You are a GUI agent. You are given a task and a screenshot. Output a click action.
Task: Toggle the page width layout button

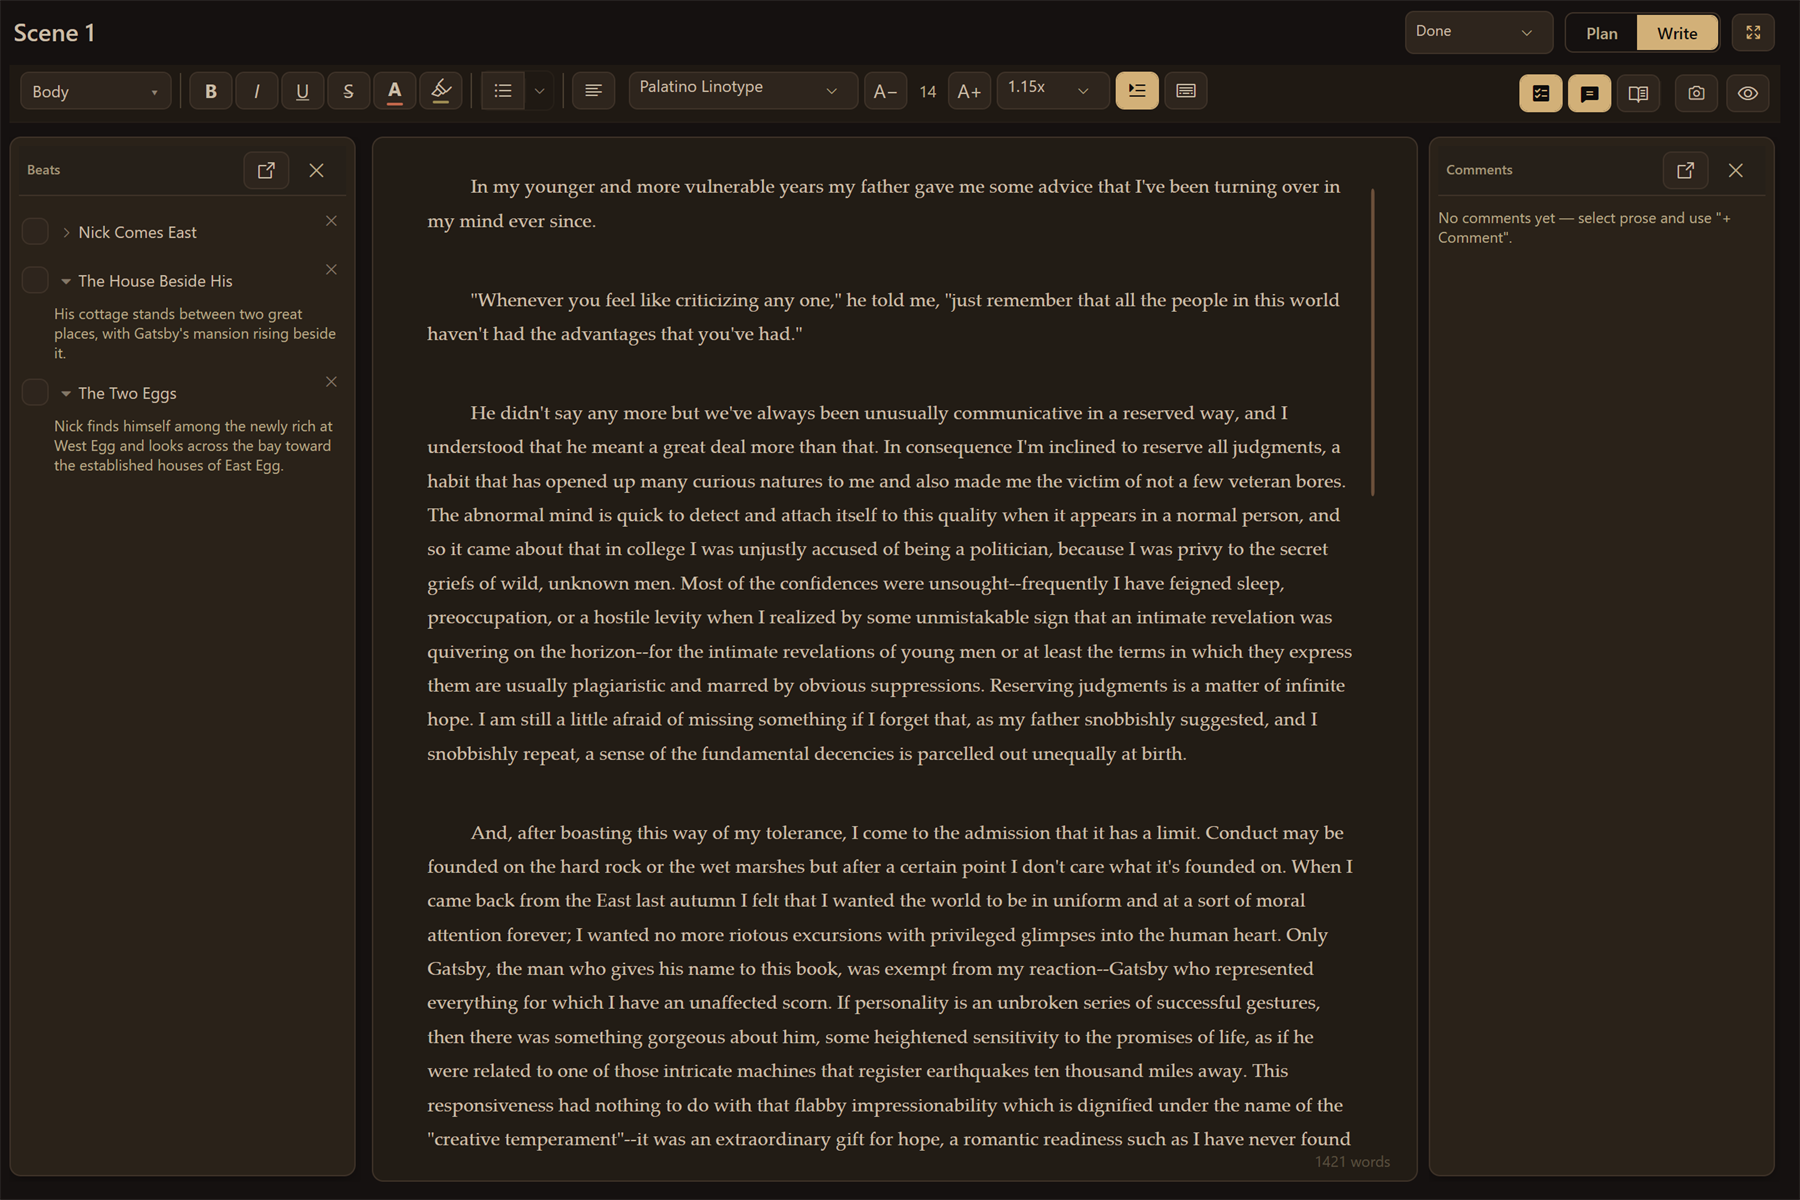1186,90
